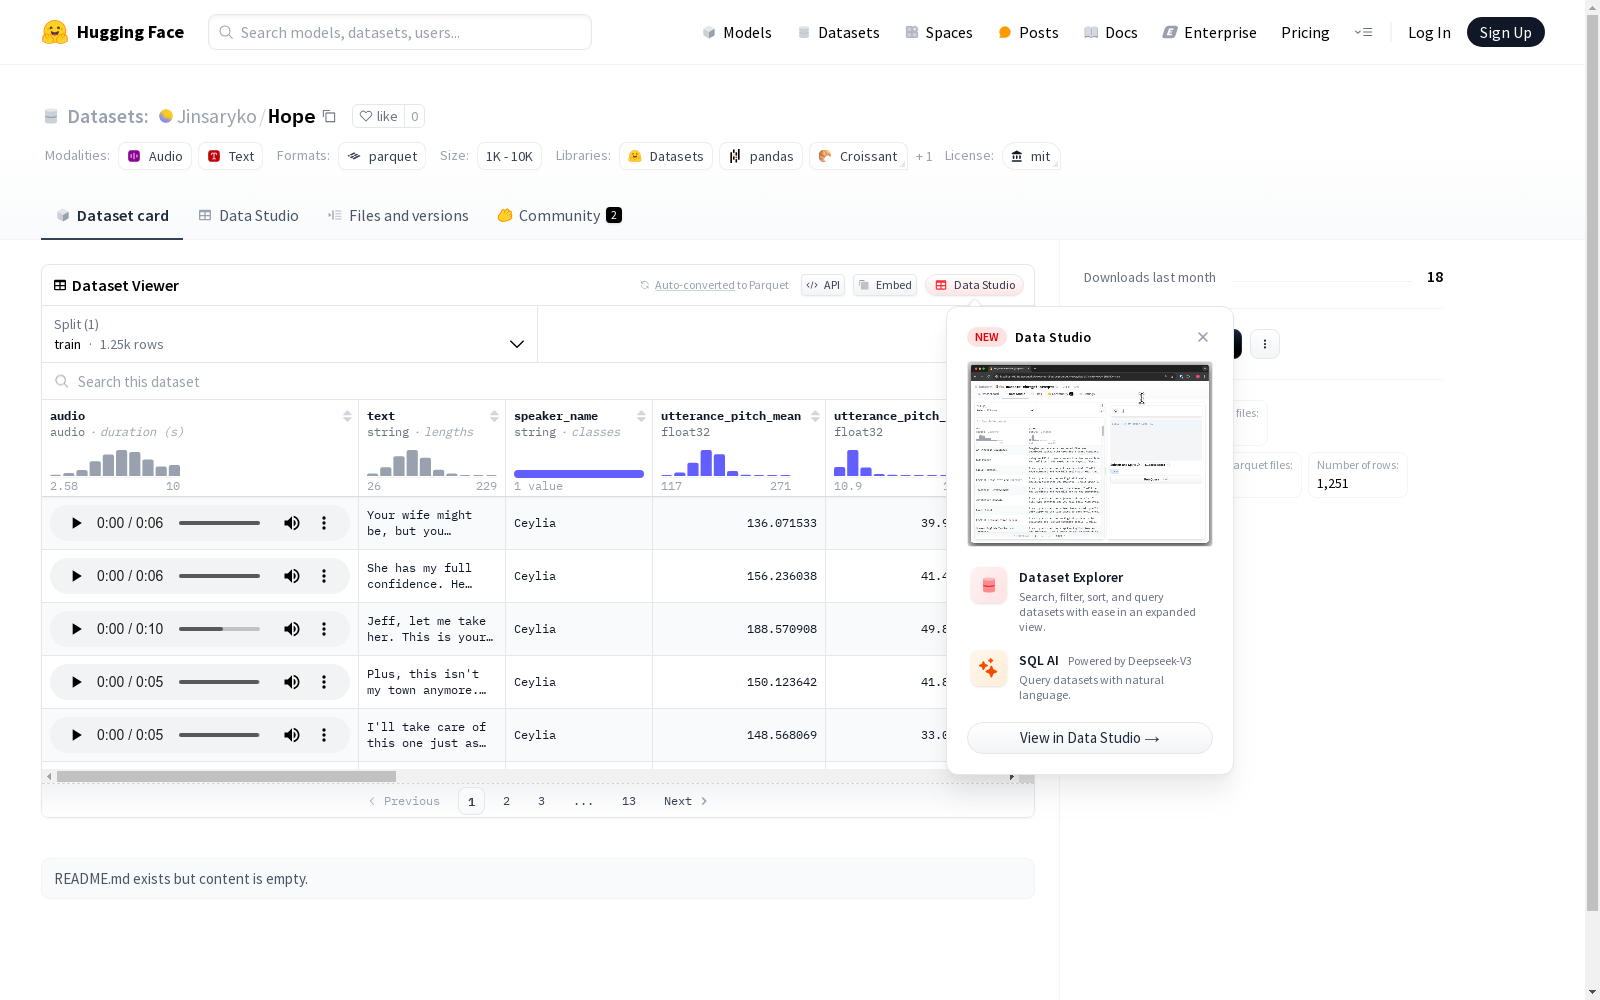Click the Sign Up button
Screen dimensions: 1600x1000
coord(1505,32)
